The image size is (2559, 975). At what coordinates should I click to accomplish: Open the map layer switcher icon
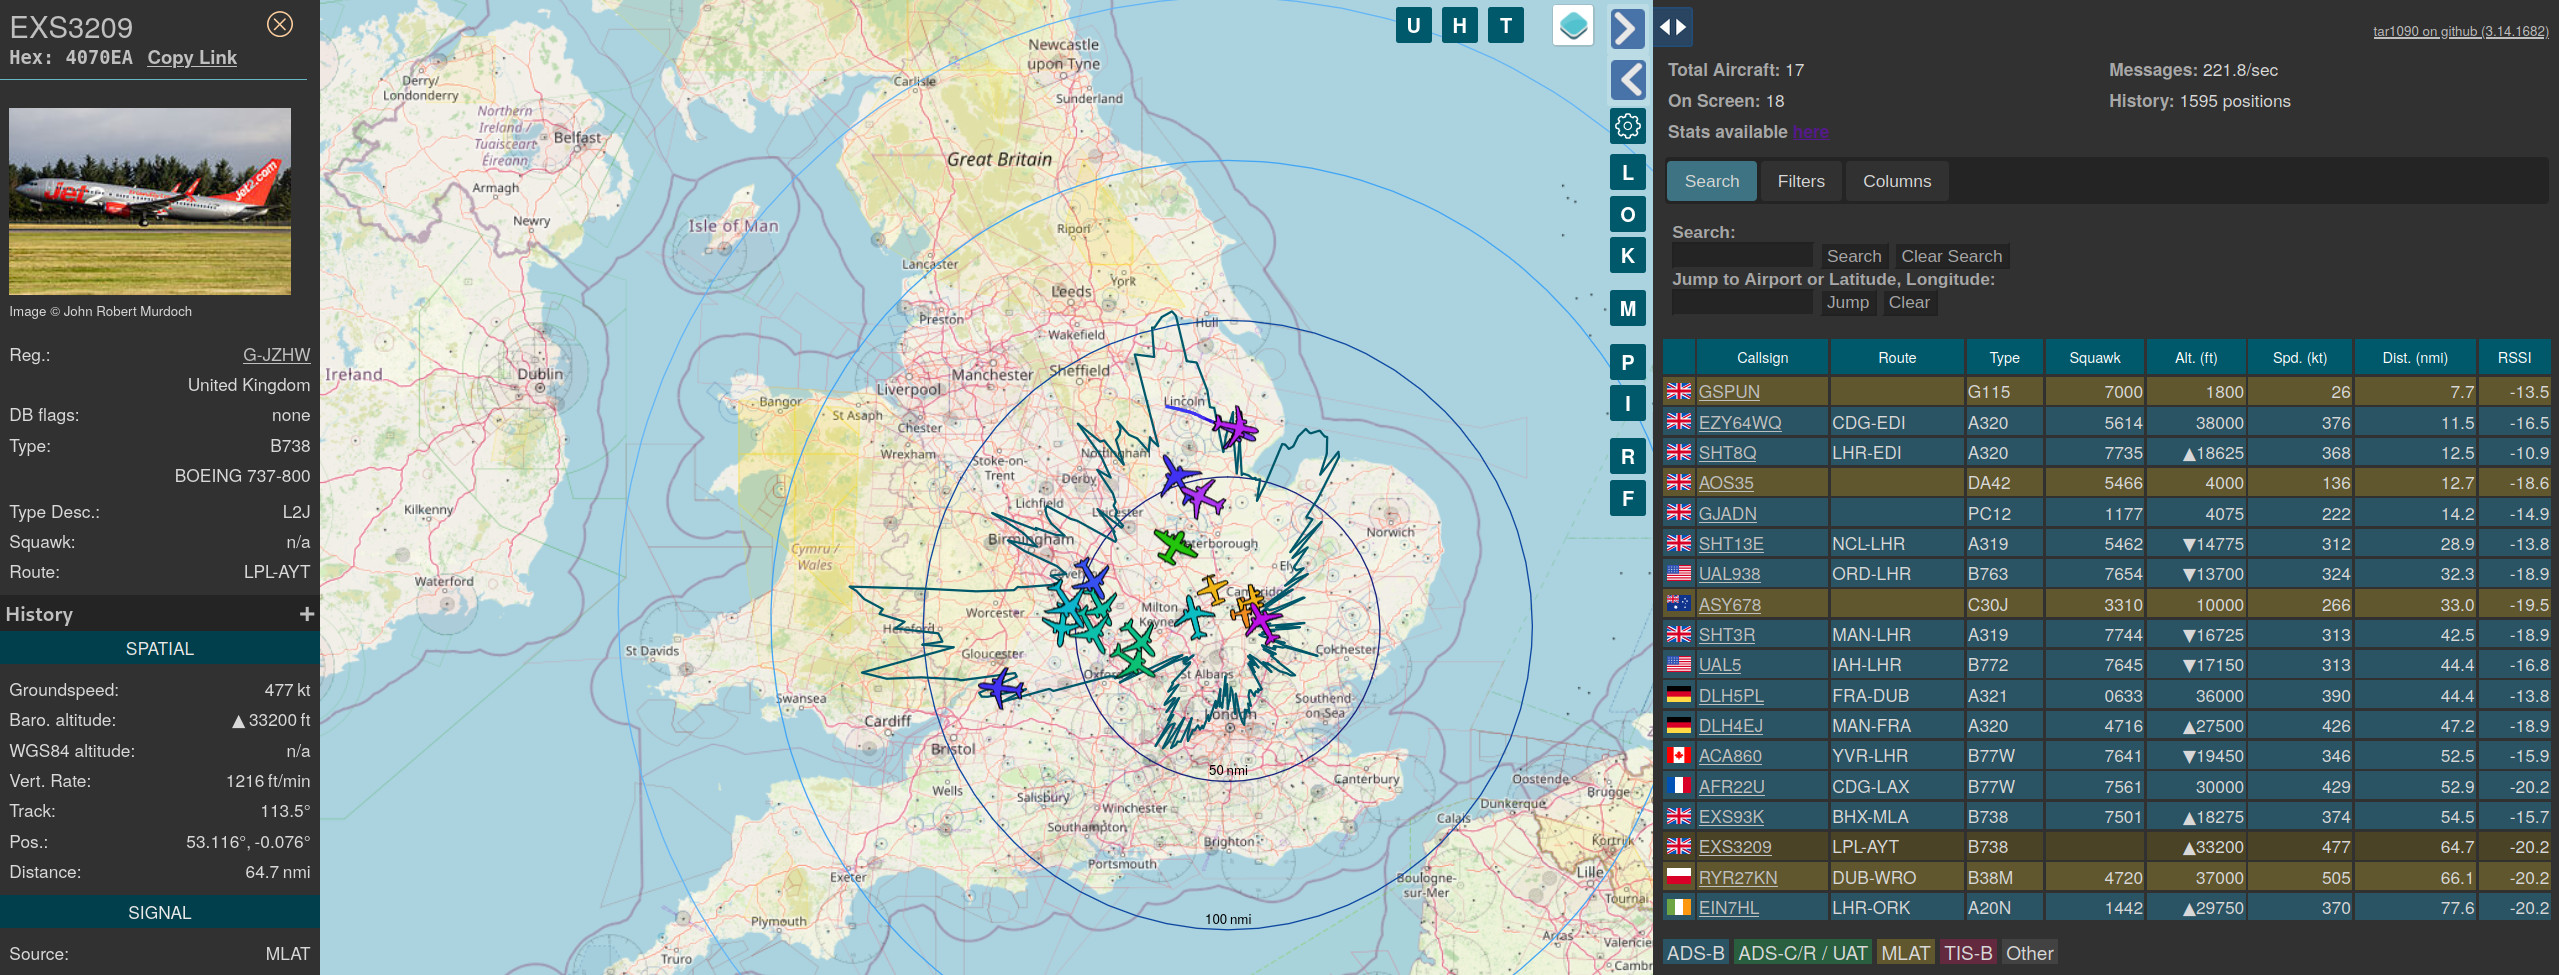pyautogui.click(x=1573, y=26)
